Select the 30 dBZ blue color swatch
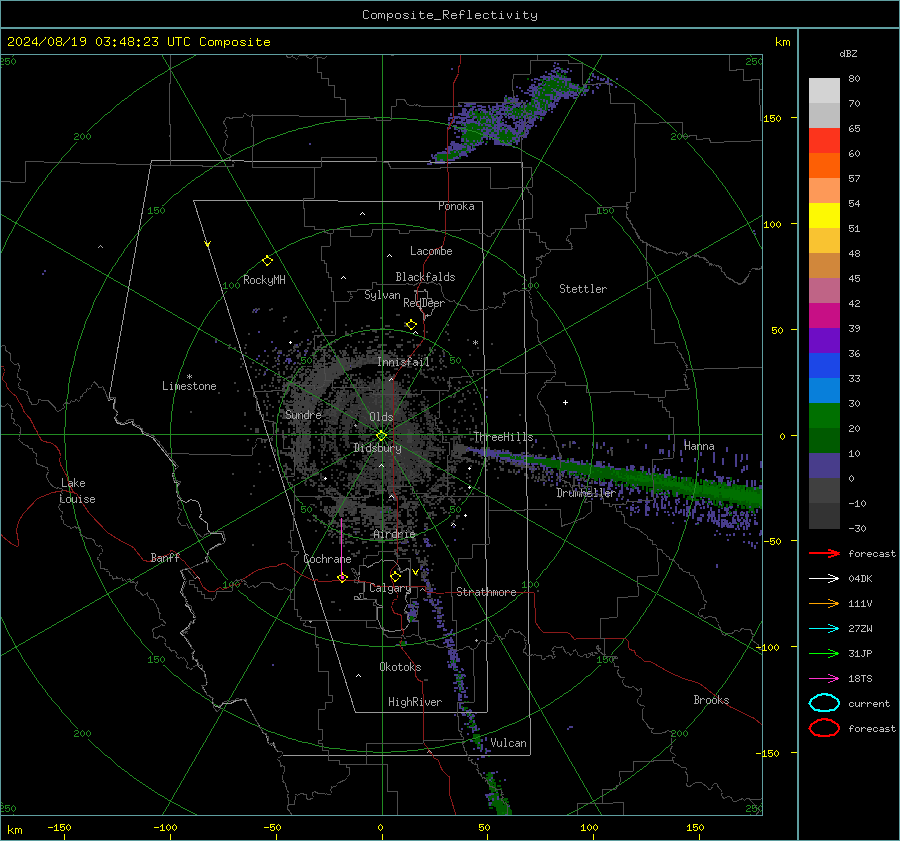The height and width of the screenshot is (841, 900). click(x=824, y=390)
